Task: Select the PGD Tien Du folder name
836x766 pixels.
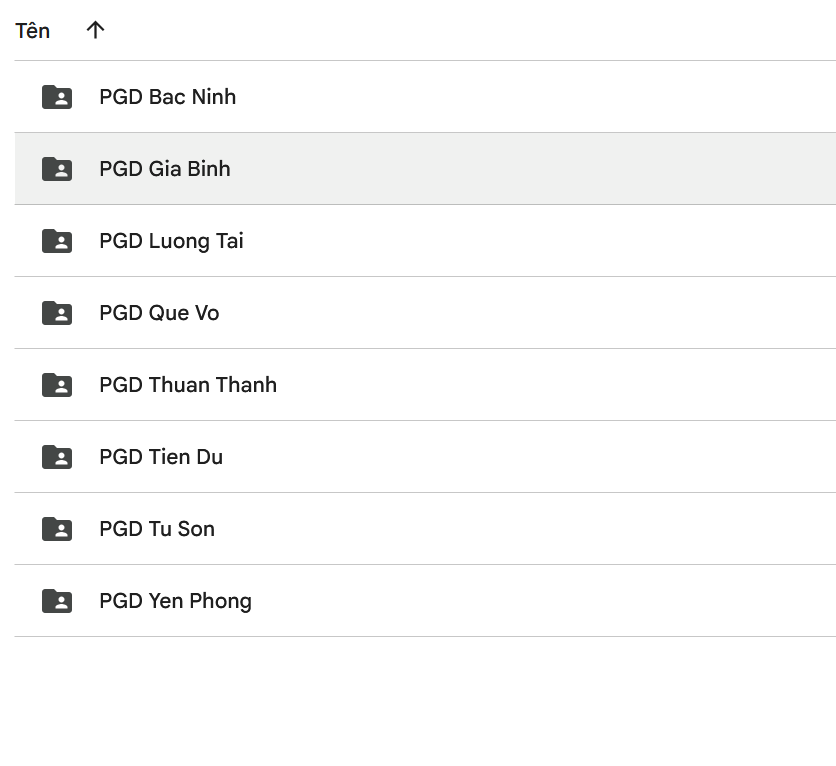Action: pos(161,457)
